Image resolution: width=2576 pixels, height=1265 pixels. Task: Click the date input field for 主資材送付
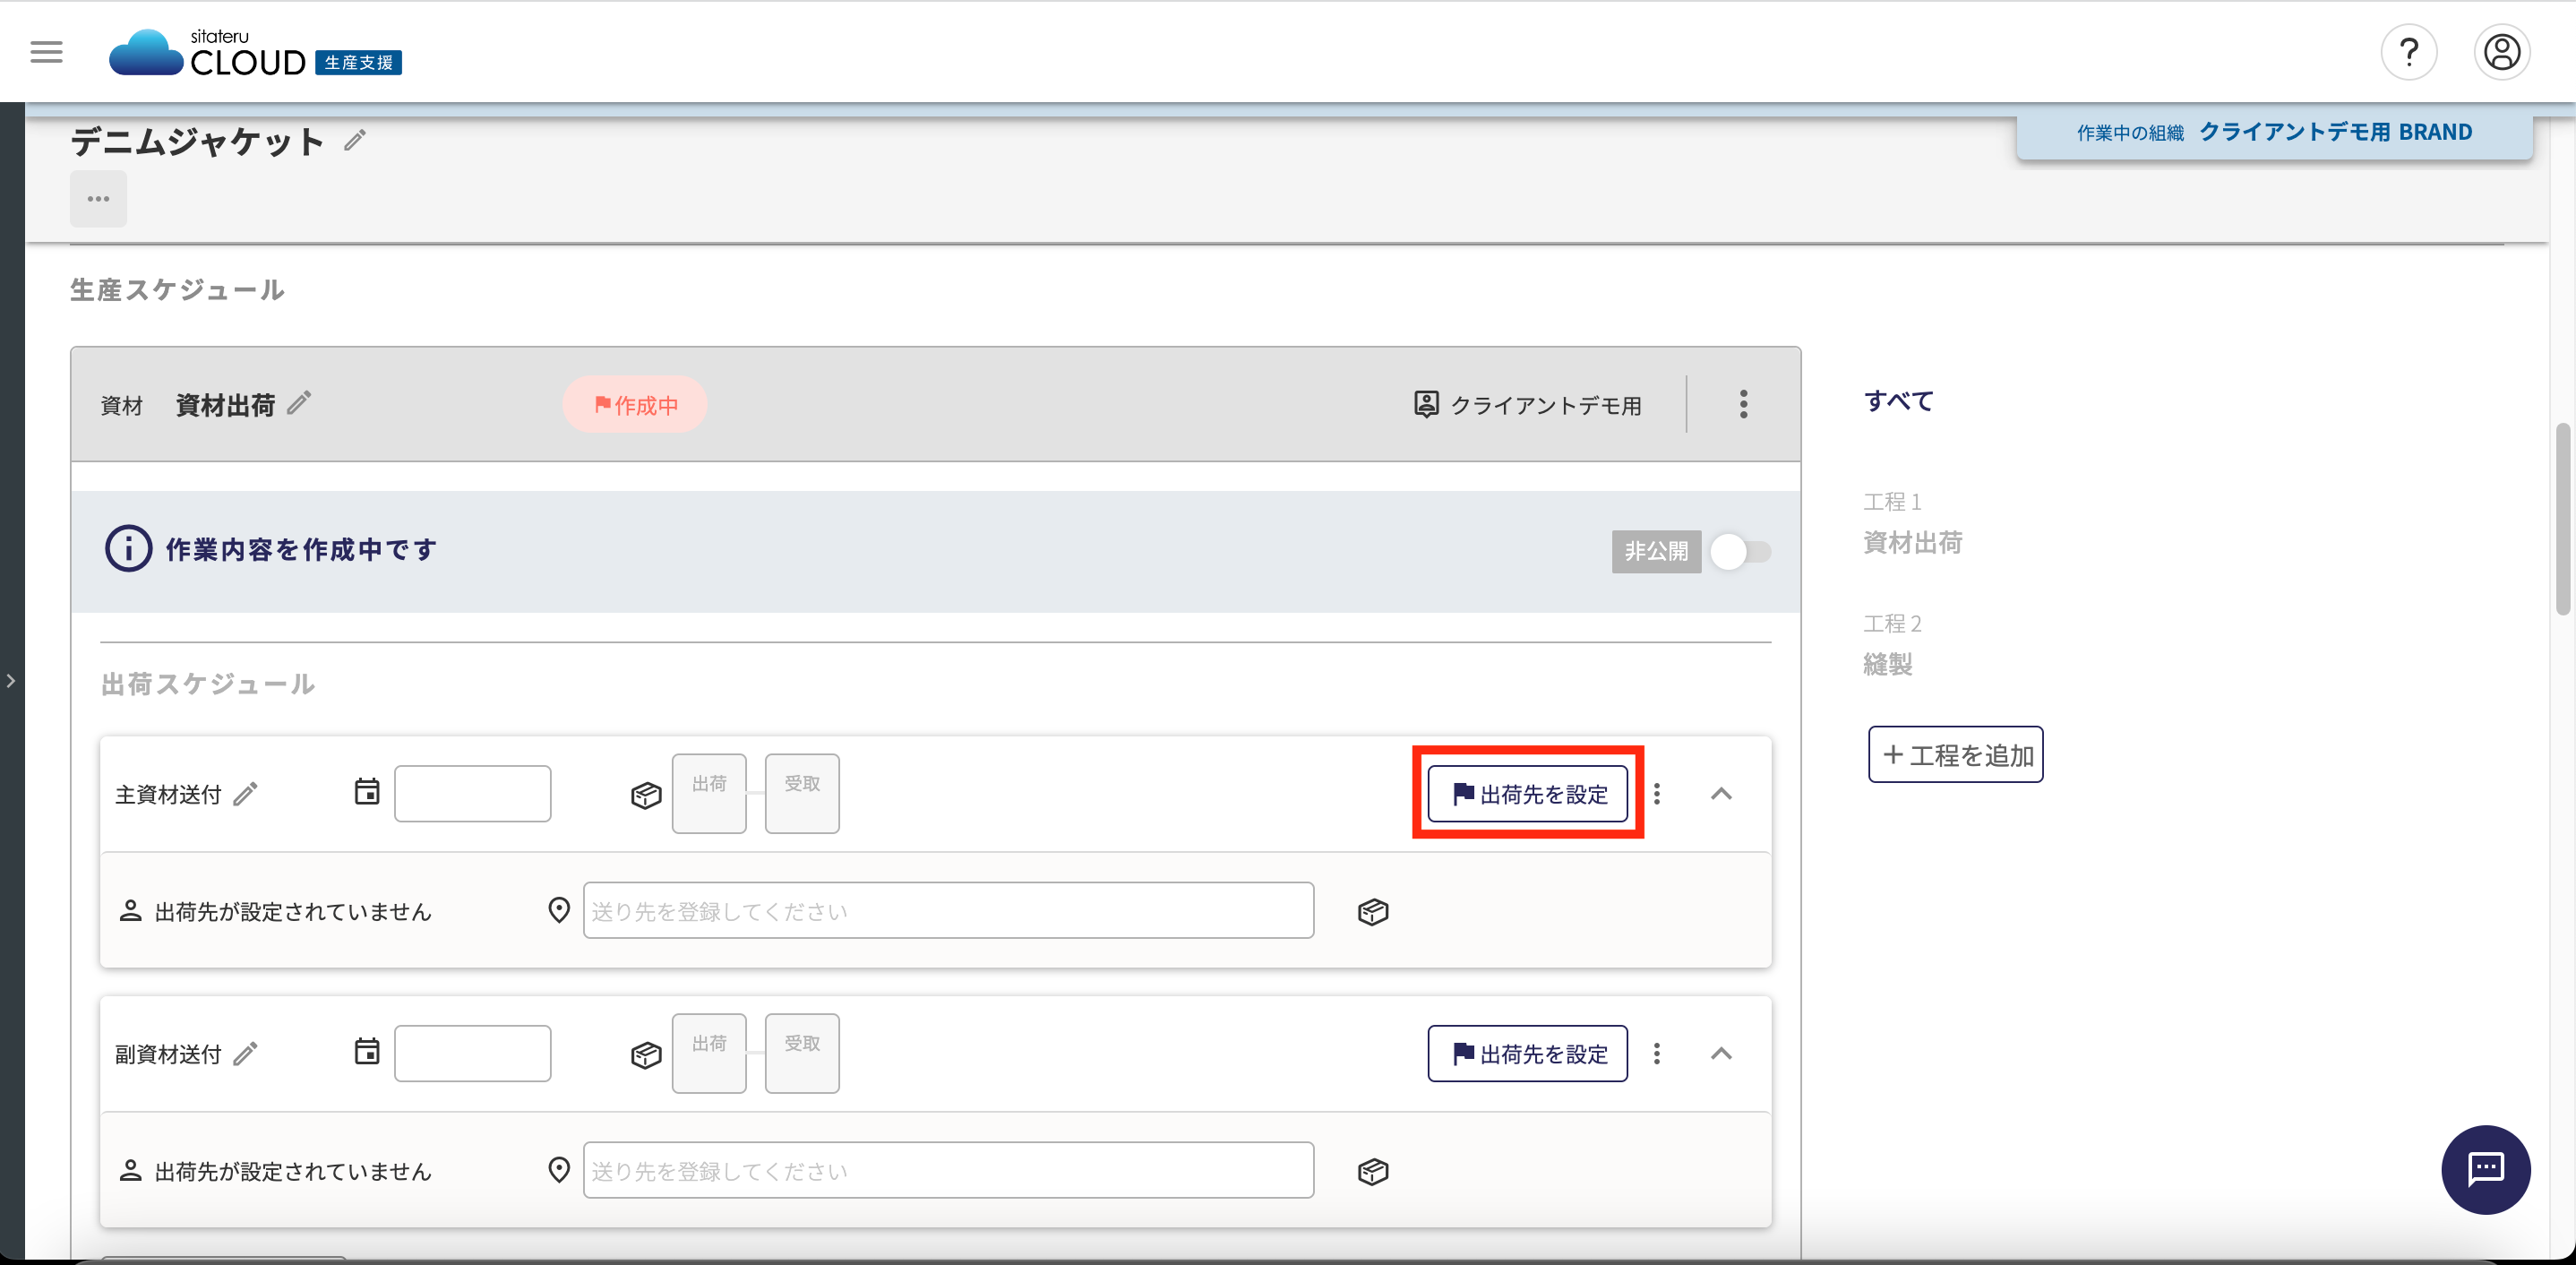point(472,794)
